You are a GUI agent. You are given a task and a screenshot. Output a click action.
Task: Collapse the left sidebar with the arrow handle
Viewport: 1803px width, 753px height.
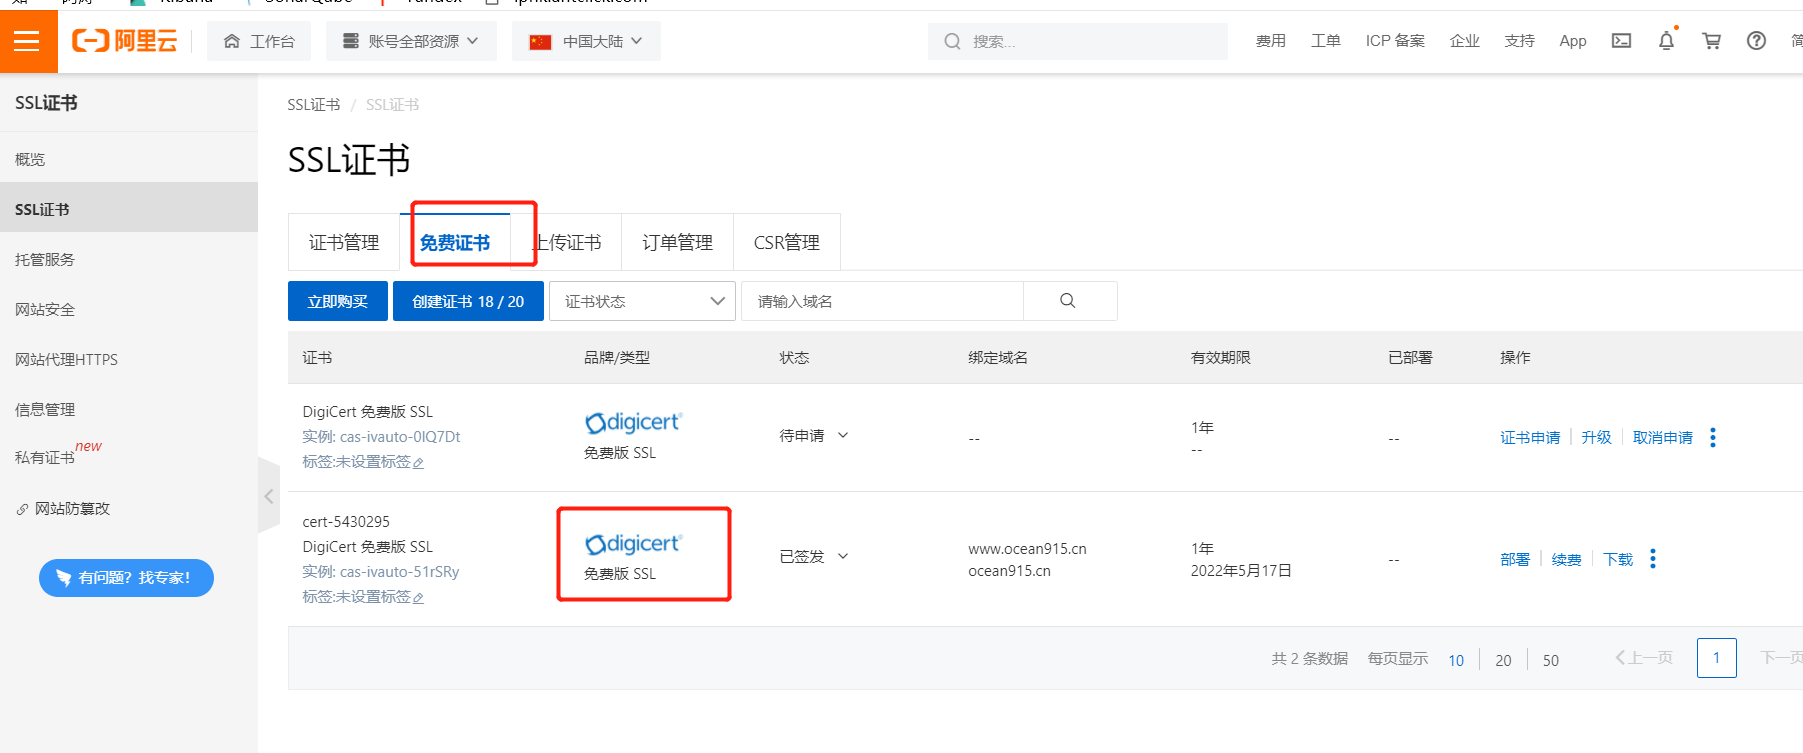click(x=268, y=496)
